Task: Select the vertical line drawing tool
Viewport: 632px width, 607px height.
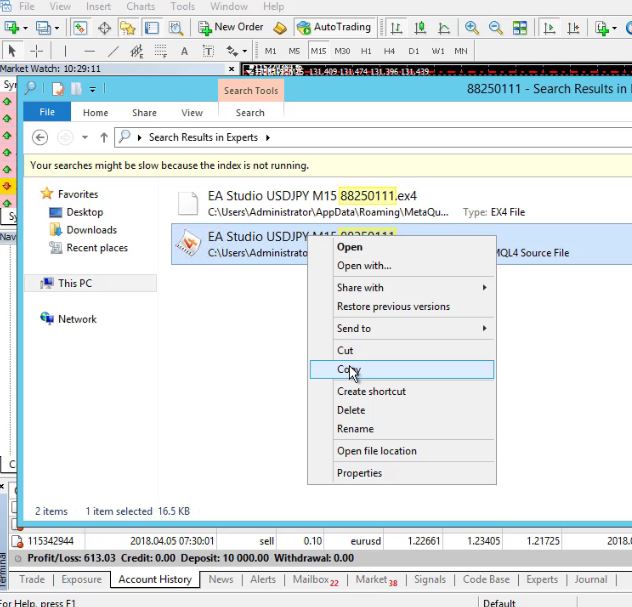Action: (65, 51)
